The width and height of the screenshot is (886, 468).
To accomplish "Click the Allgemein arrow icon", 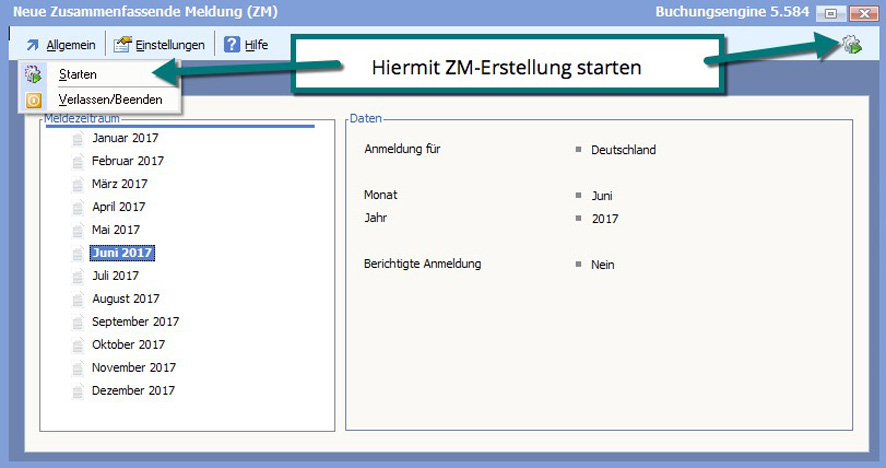I will pyautogui.click(x=33, y=45).
